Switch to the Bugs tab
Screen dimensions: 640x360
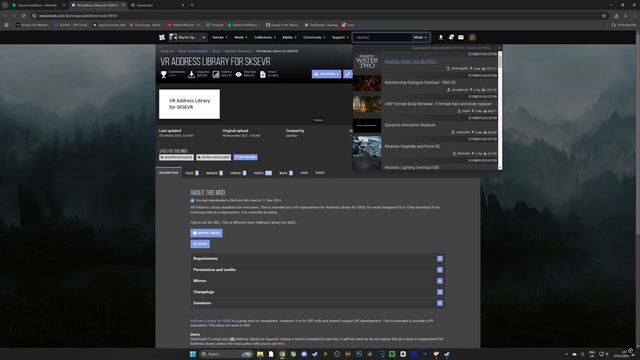[x=286, y=173]
